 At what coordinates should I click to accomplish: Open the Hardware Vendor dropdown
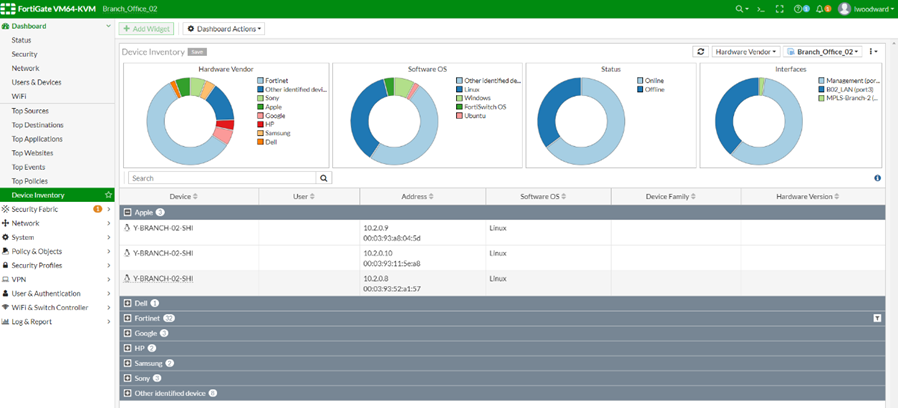click(745, 51)
